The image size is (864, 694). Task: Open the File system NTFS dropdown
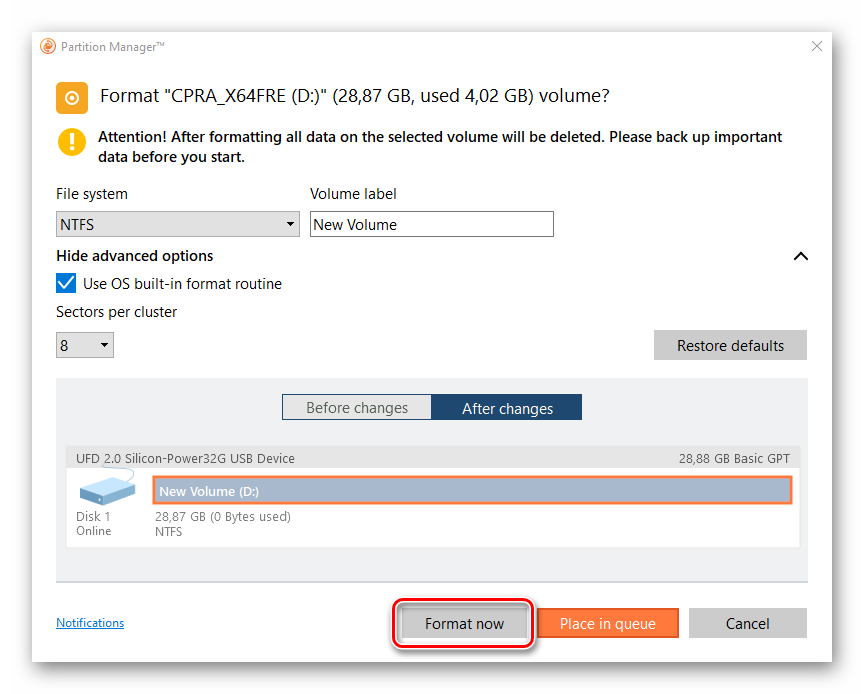click(178, 224)
